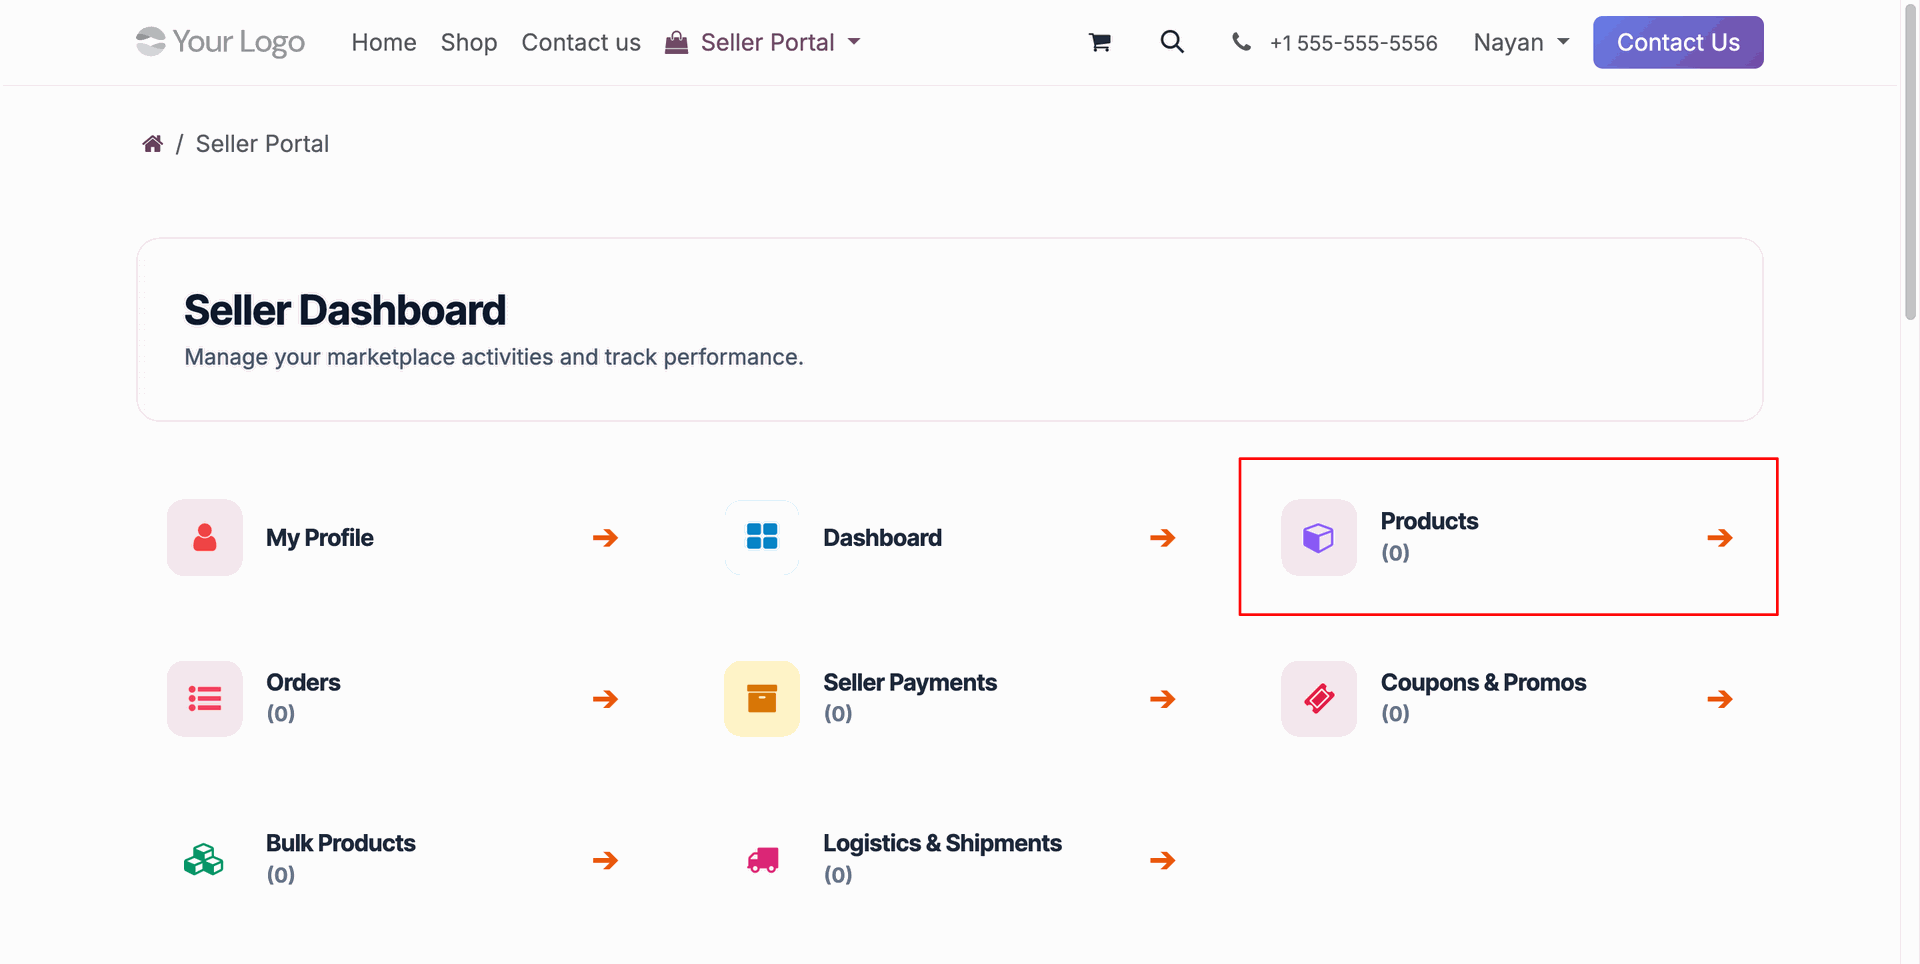Click the phone icon in header
The width and height of the screenshot is (1920, 964).
(1241, 42)
